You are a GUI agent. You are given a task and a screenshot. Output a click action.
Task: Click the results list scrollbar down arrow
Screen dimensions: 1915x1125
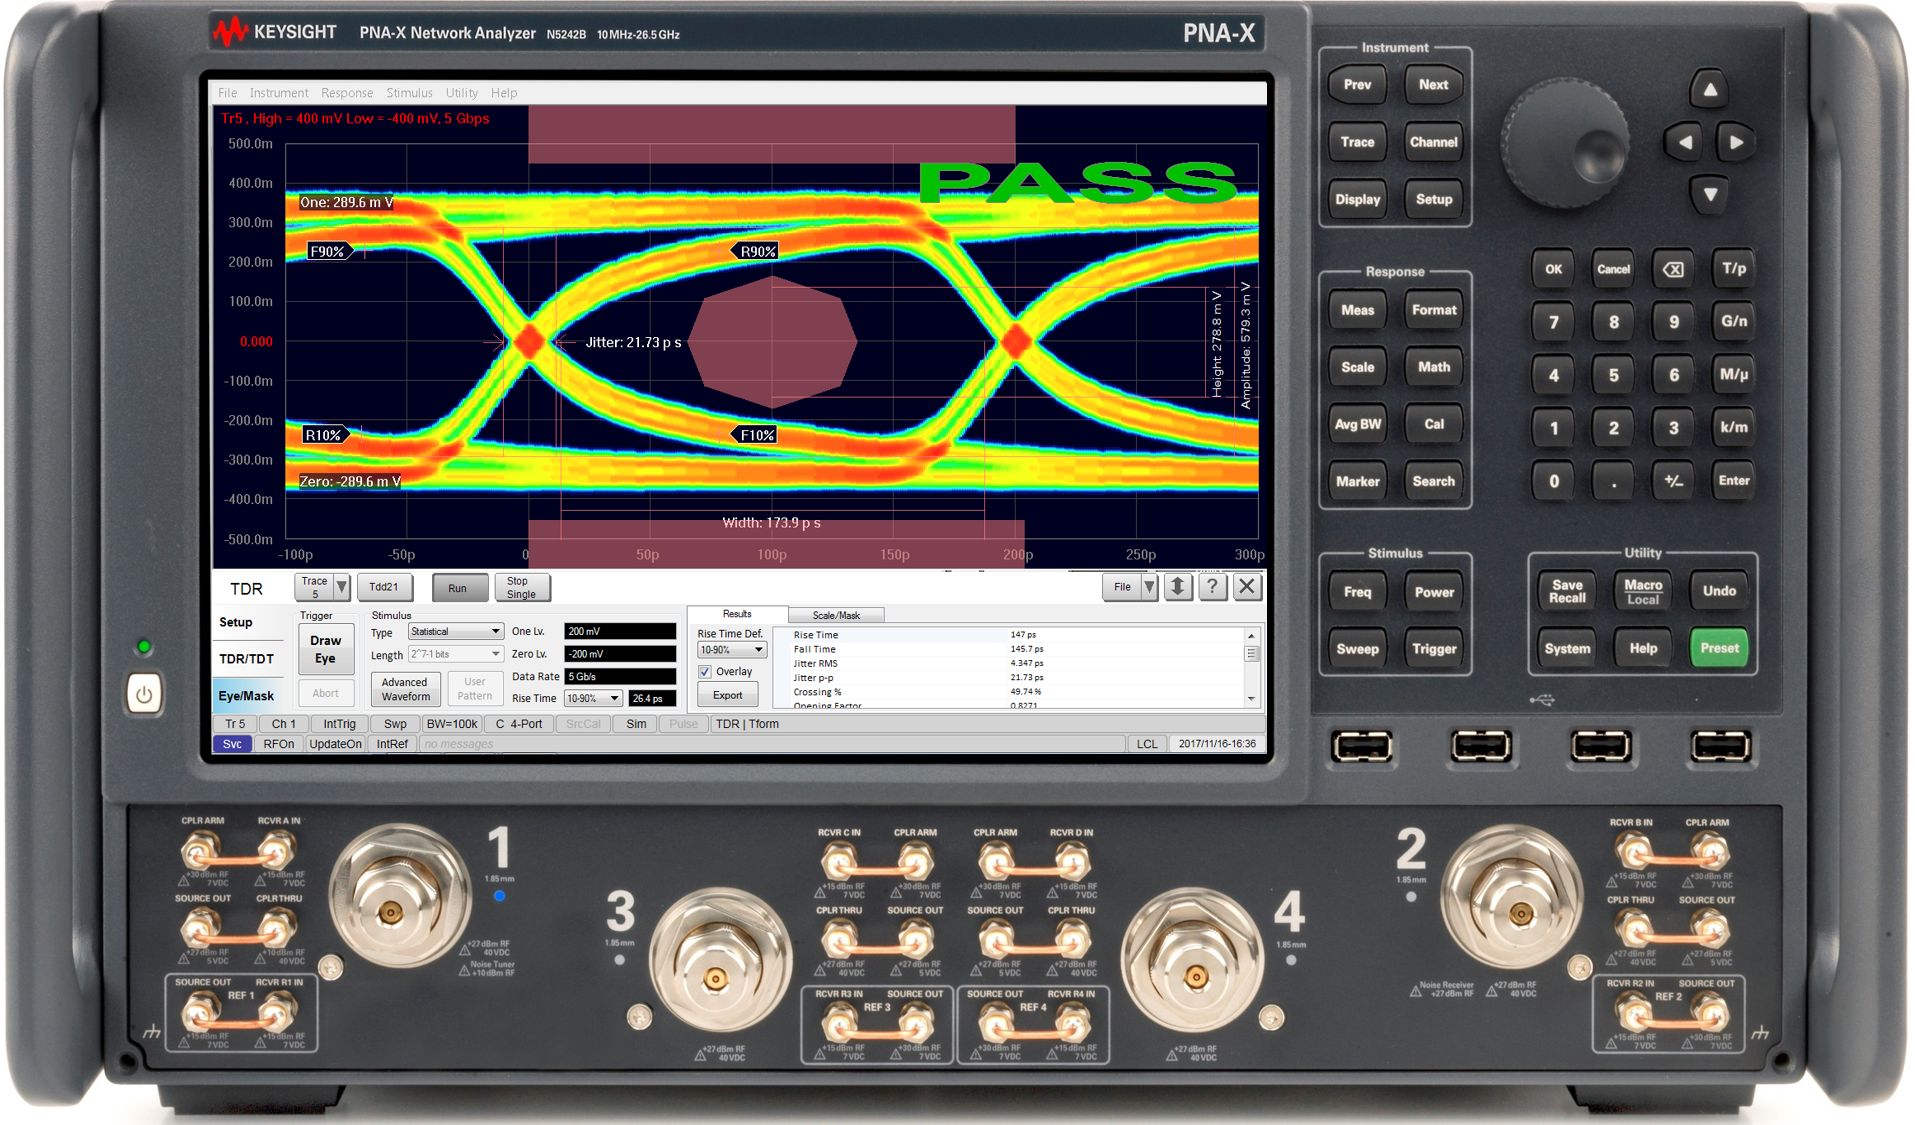pos(1251,699)
